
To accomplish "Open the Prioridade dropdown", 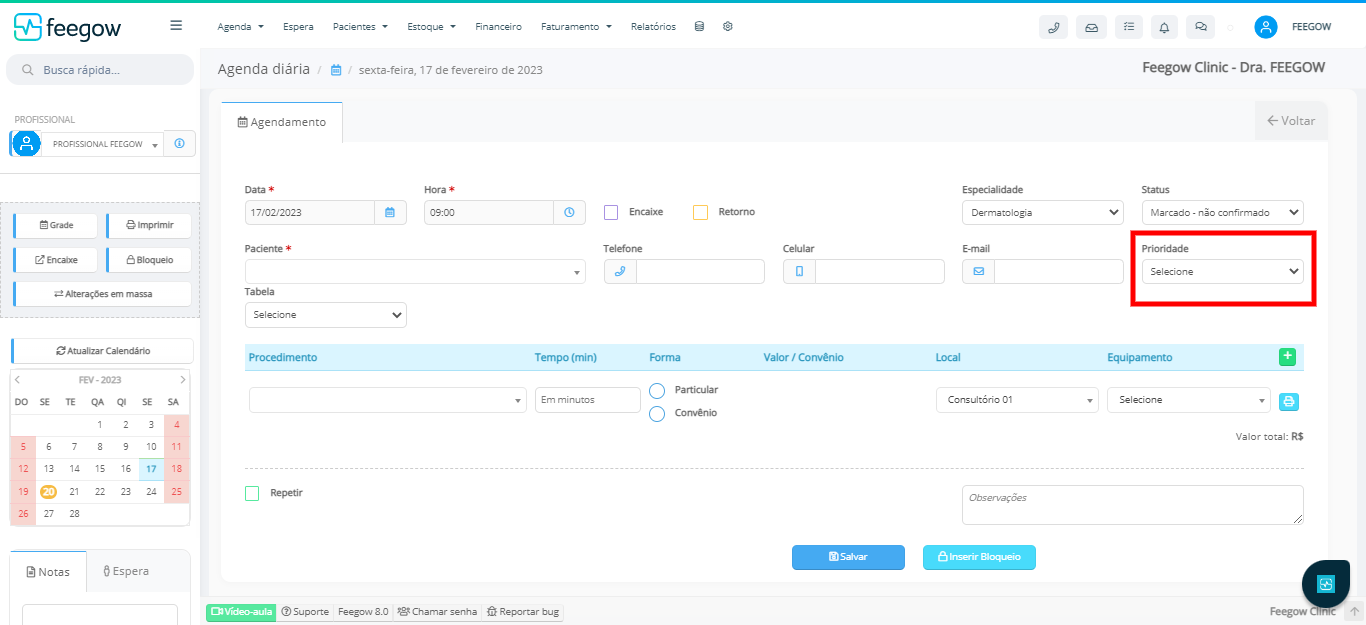I will 1222,271.
